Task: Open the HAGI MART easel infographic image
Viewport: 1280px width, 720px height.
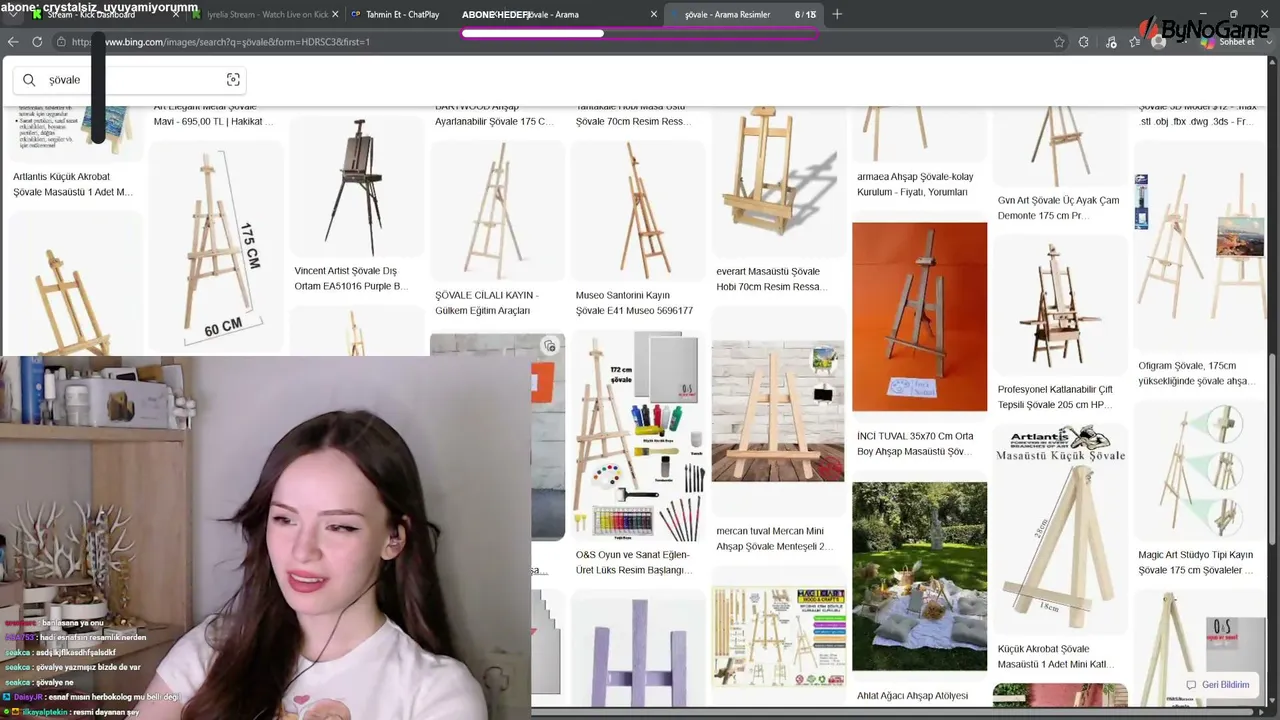Action: coord(778,636)
